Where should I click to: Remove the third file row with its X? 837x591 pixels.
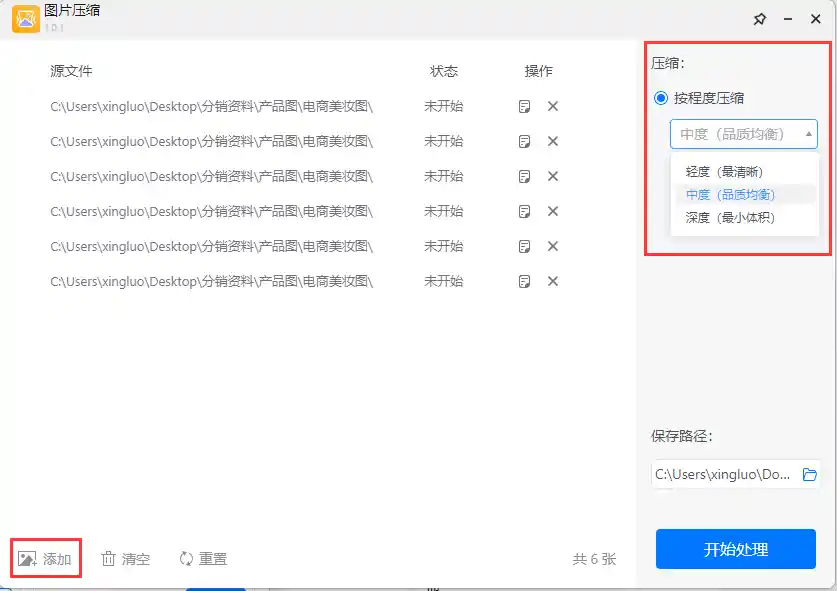tap(552, 176)
